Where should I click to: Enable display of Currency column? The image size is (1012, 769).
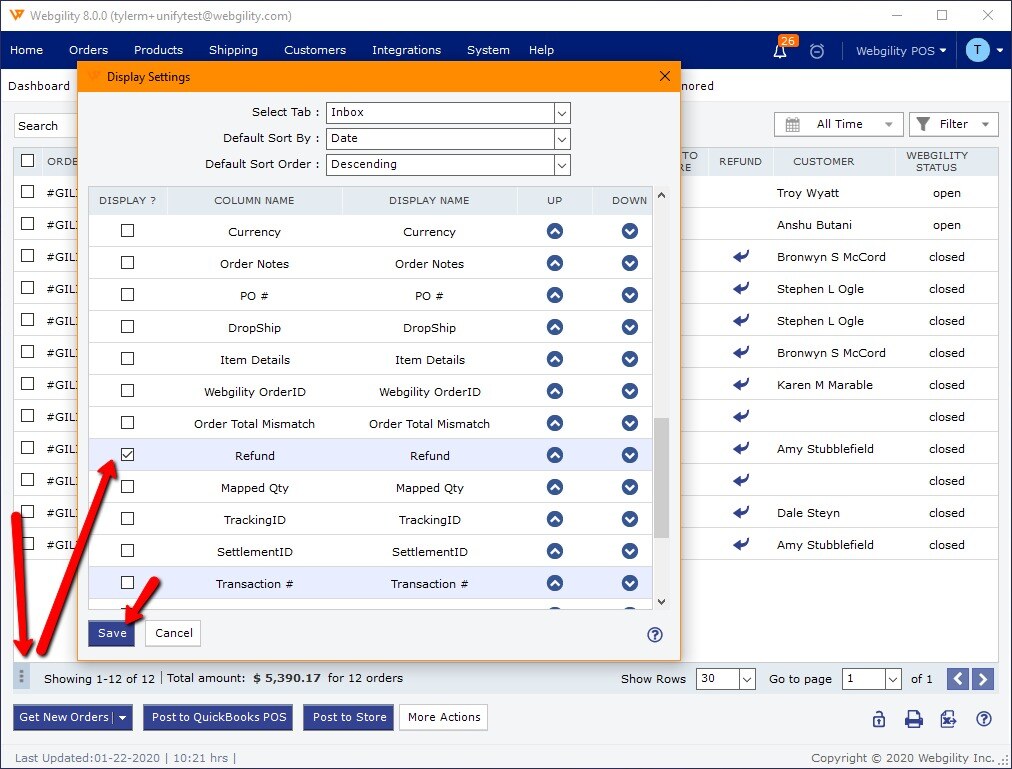(x=127, y=231)
